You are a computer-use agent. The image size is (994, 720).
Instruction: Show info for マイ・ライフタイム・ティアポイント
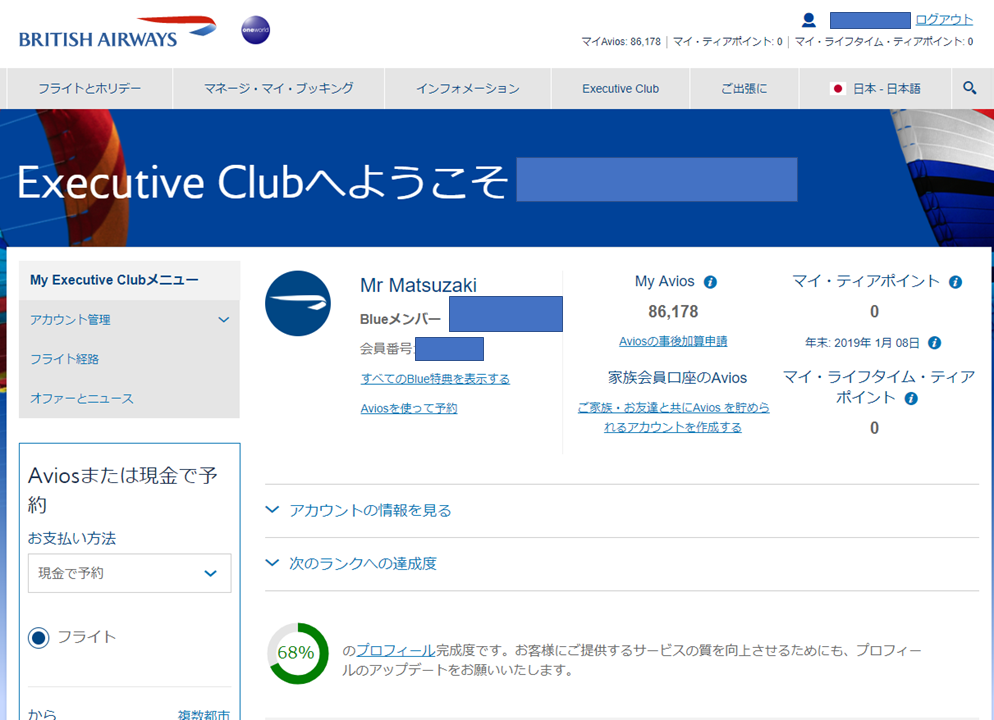[x=911, y=399]
